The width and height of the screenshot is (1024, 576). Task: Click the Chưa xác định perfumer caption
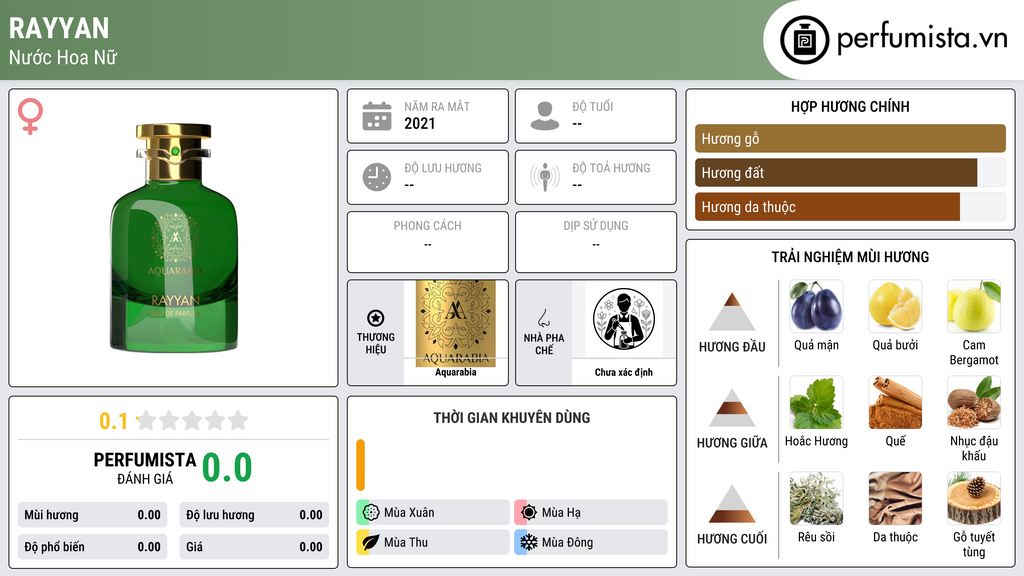click(624, 372)
